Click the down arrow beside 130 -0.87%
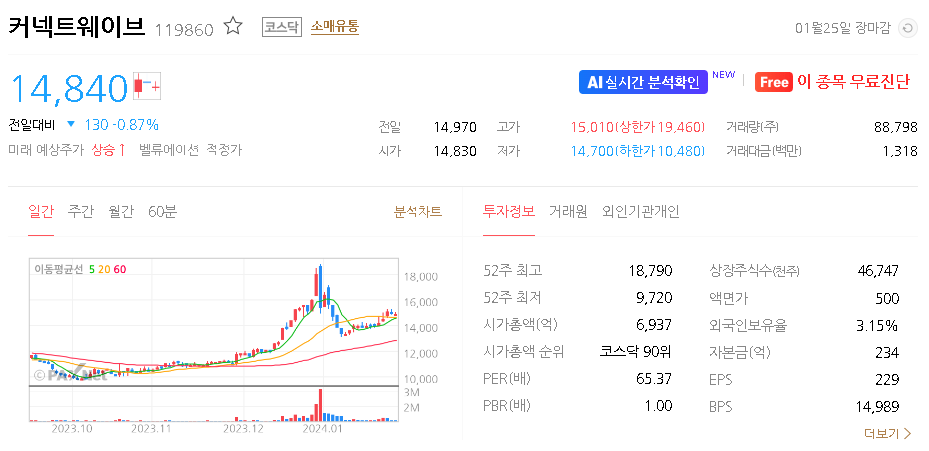This screenshot has width=929, height=451. point(71,124)
